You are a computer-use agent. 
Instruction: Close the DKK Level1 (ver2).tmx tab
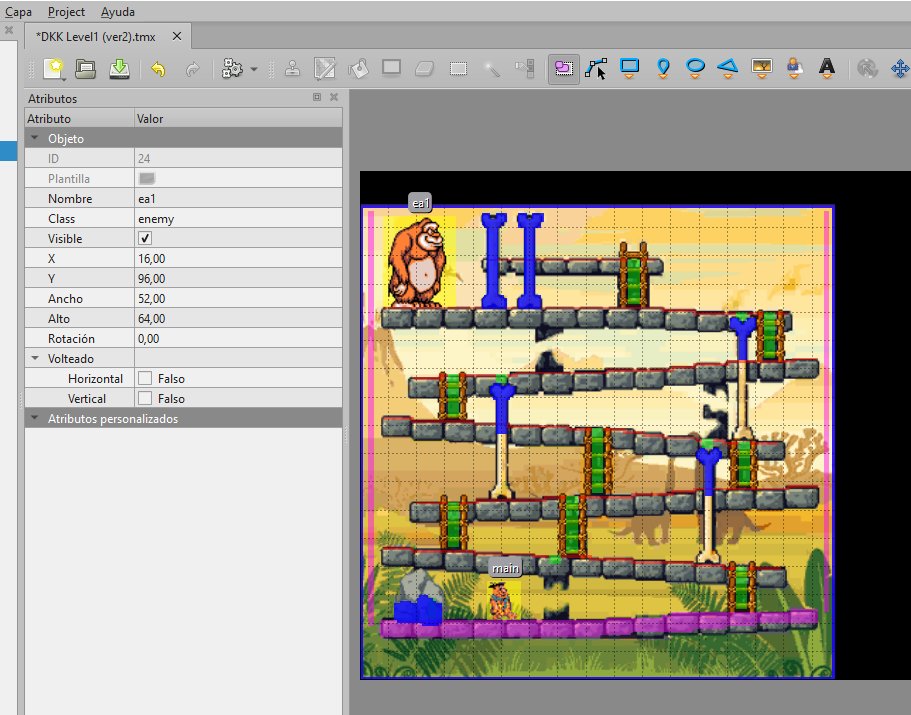(x=177, y=37)
